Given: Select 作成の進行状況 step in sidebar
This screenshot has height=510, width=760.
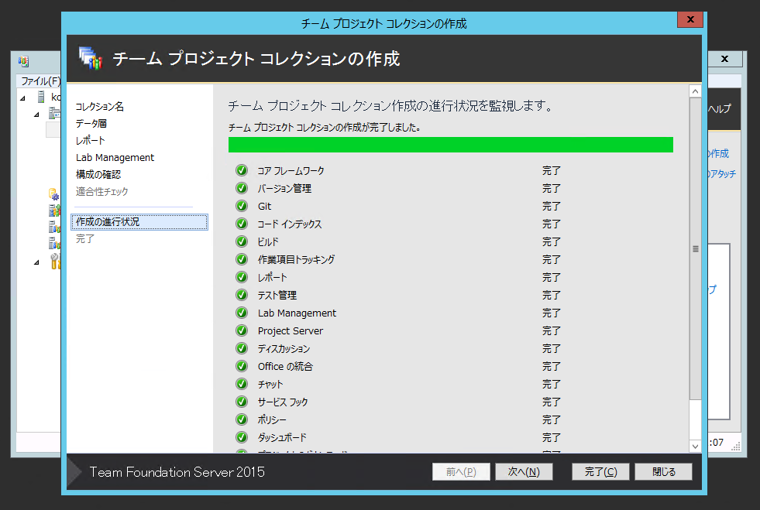Looking at the screenshot, I should (x=140, y=222).
